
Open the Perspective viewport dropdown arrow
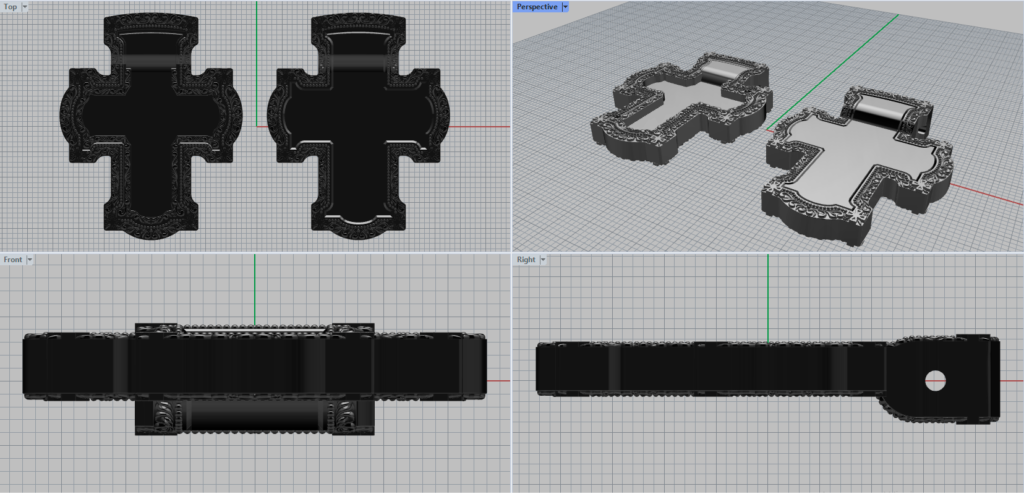pyautogui.click(x=565, y=7)
